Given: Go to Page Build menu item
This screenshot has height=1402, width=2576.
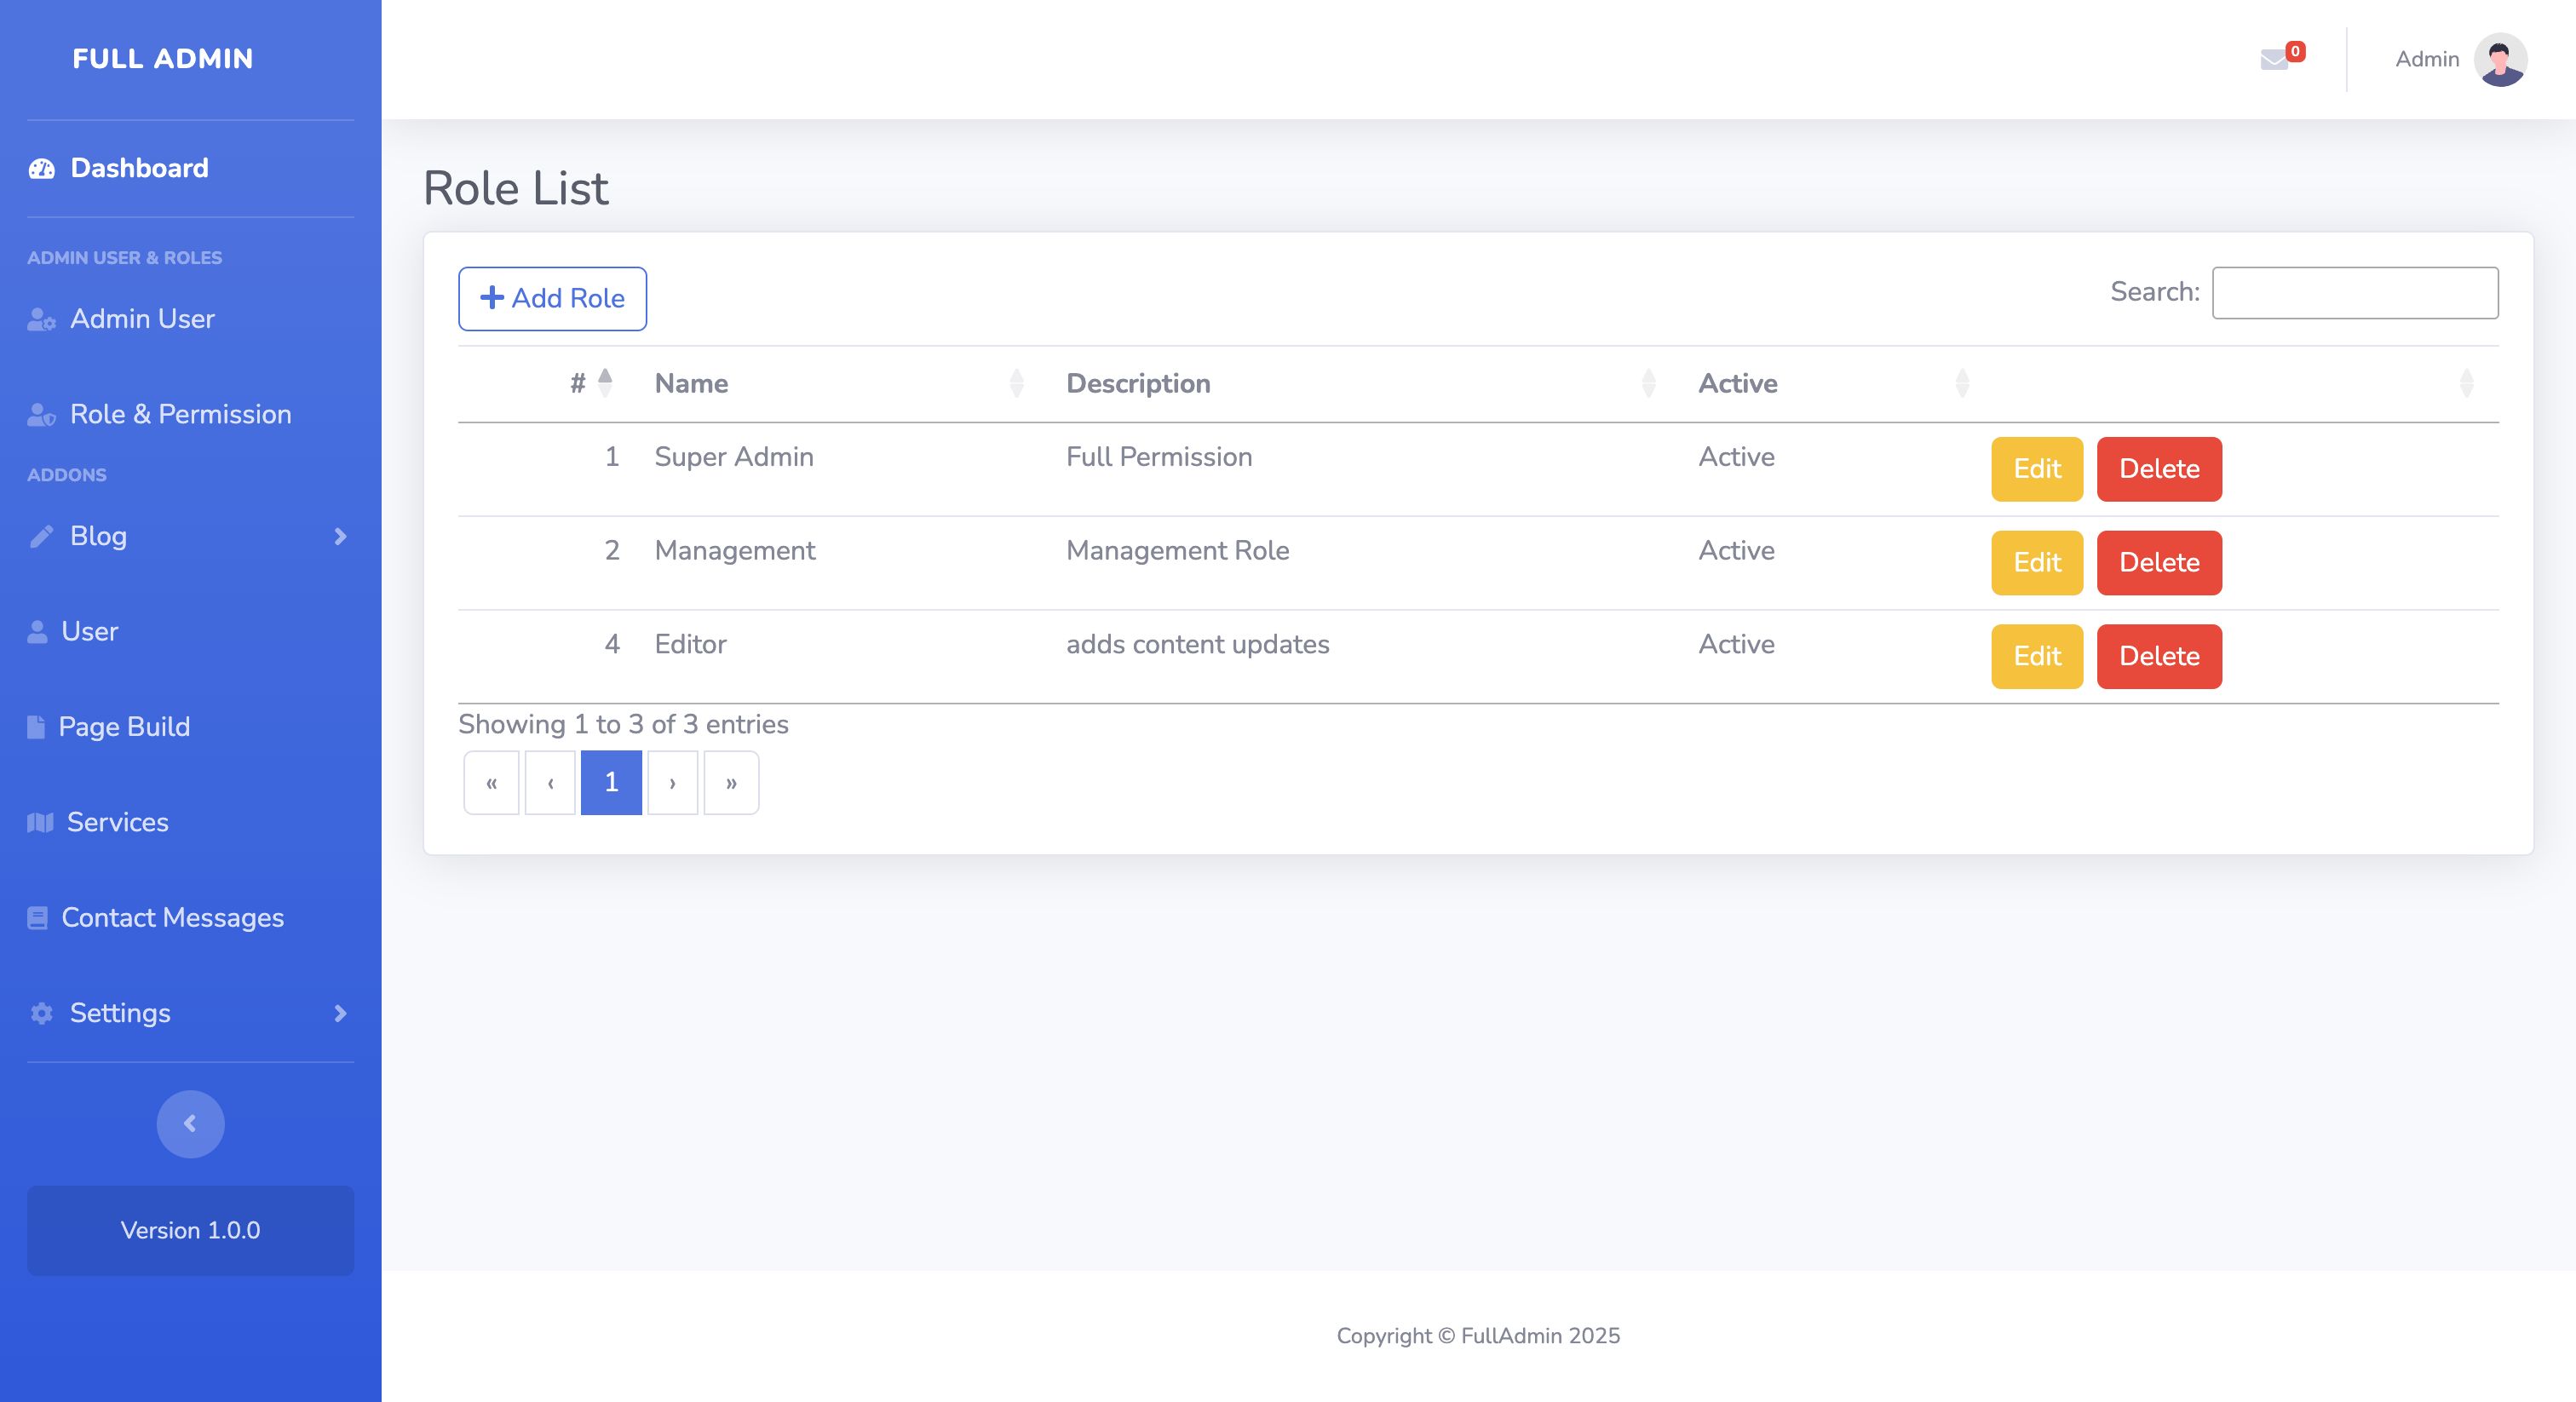Looking at the screenshot, I should (x=124, y=726).
